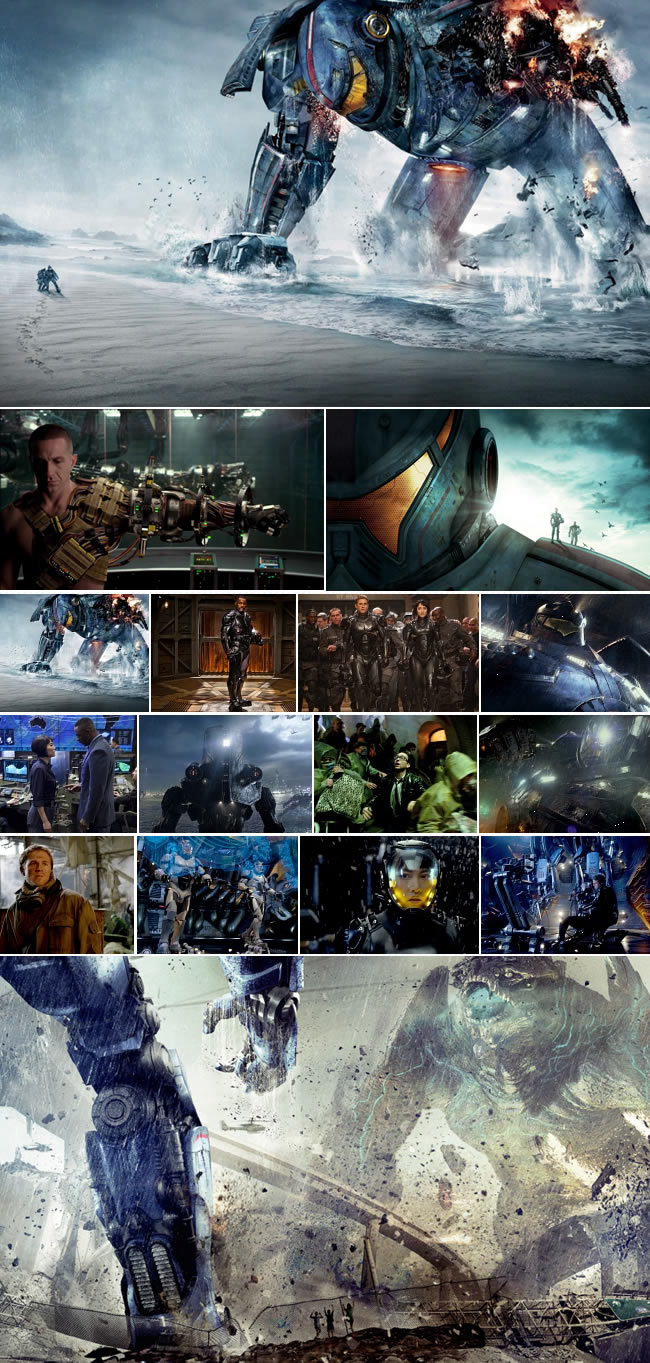Open thumbnail of crowd with armored pilots walking
The image size is (650, 1363).
(x=388, y=653)
